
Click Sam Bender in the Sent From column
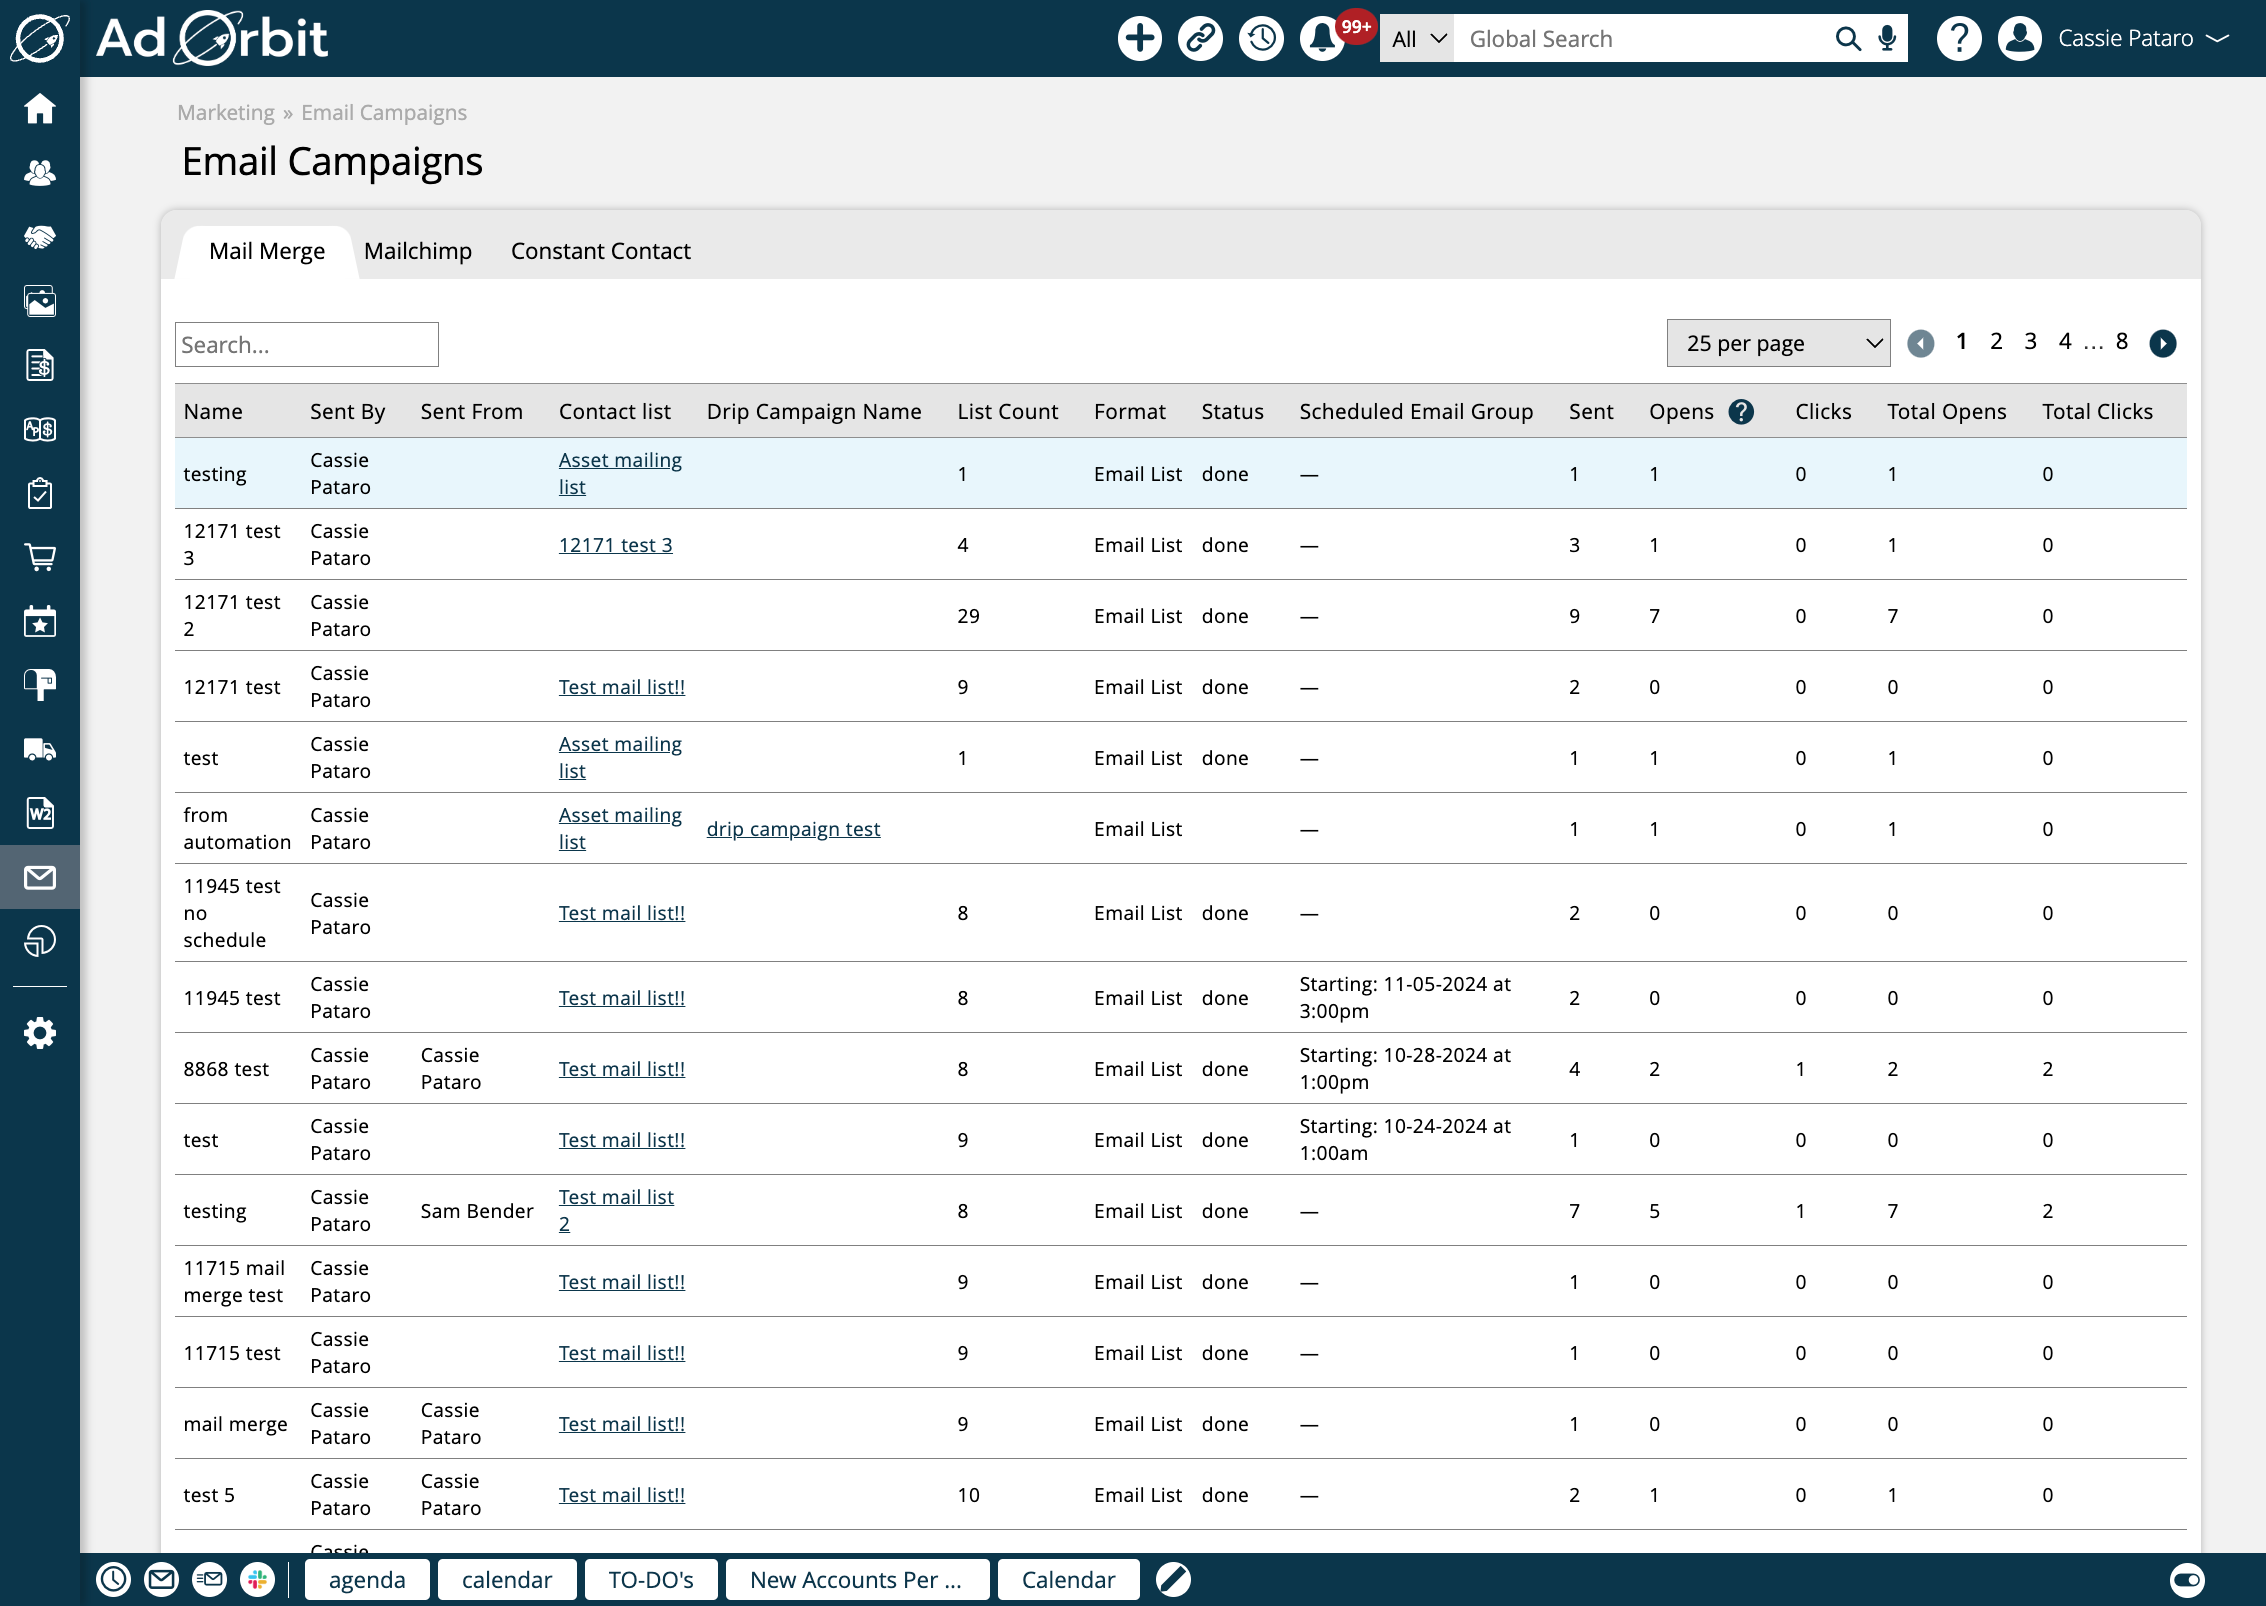pyautogui.click(x=477, y=1211)
